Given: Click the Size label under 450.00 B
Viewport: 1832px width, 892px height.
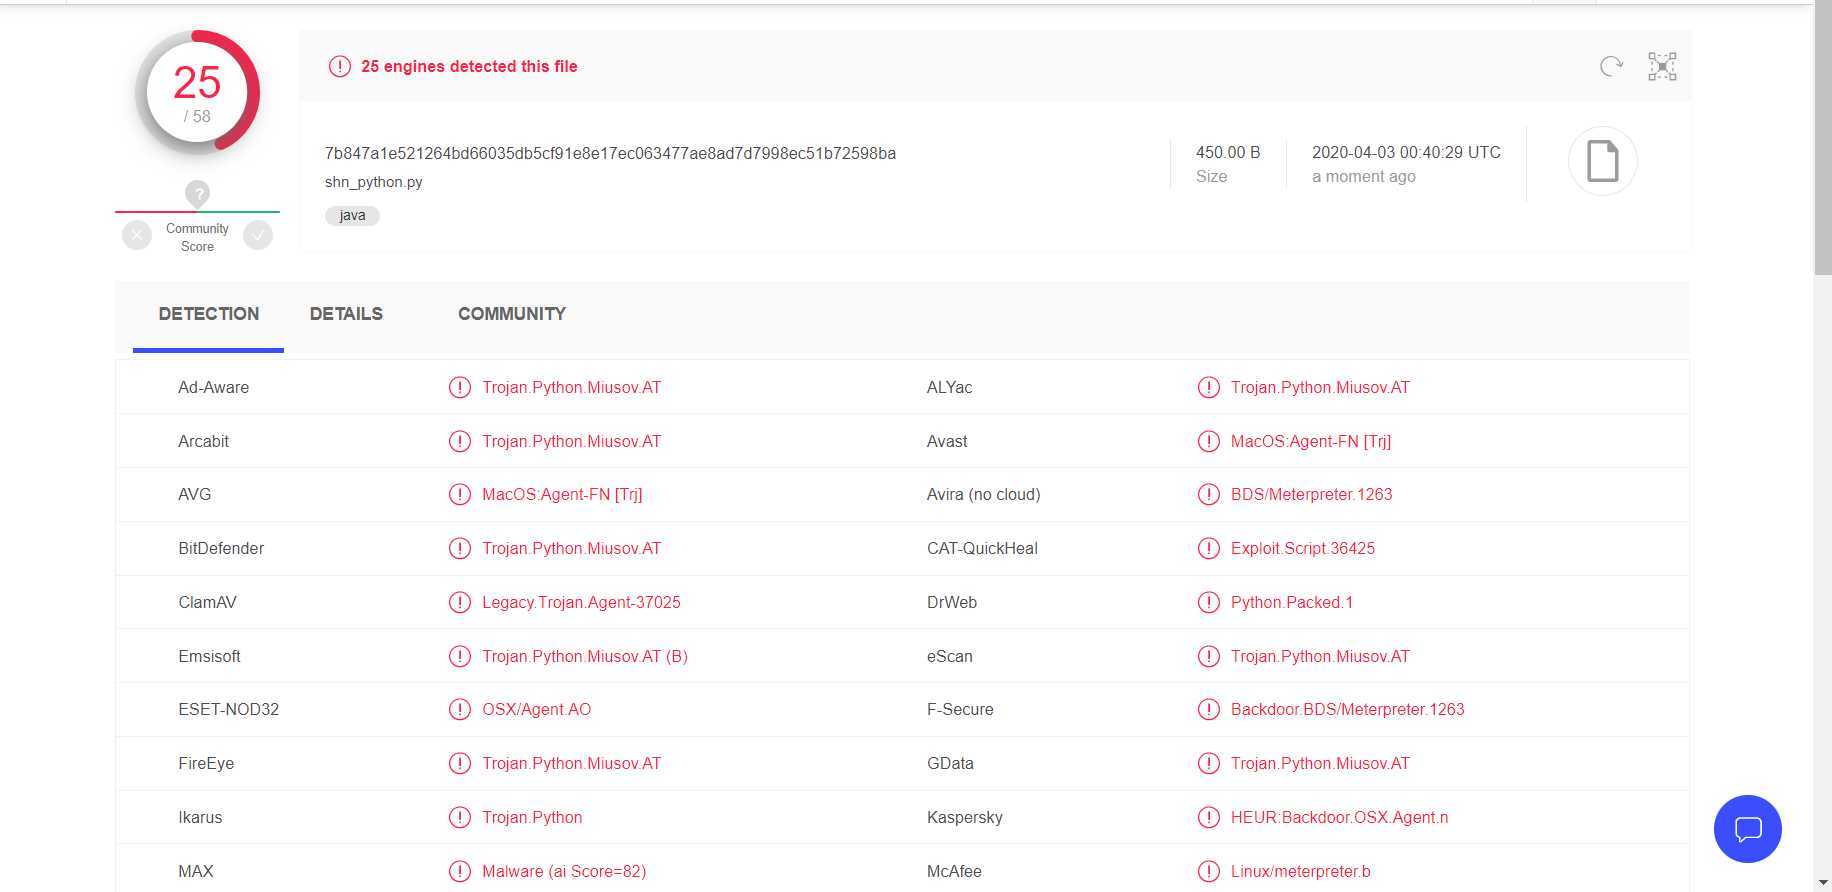Looking at the screenshot, I should (x=1211, y=176).
